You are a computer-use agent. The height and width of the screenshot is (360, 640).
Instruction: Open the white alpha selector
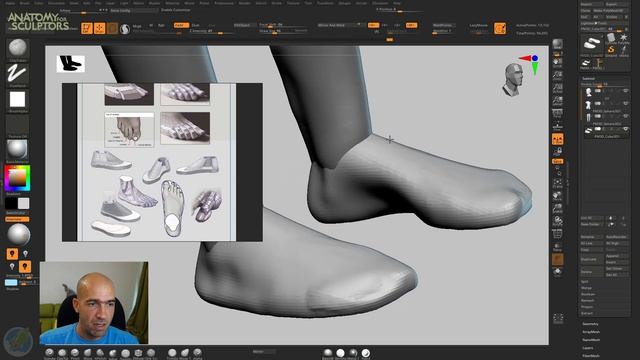tap(17, 100)
